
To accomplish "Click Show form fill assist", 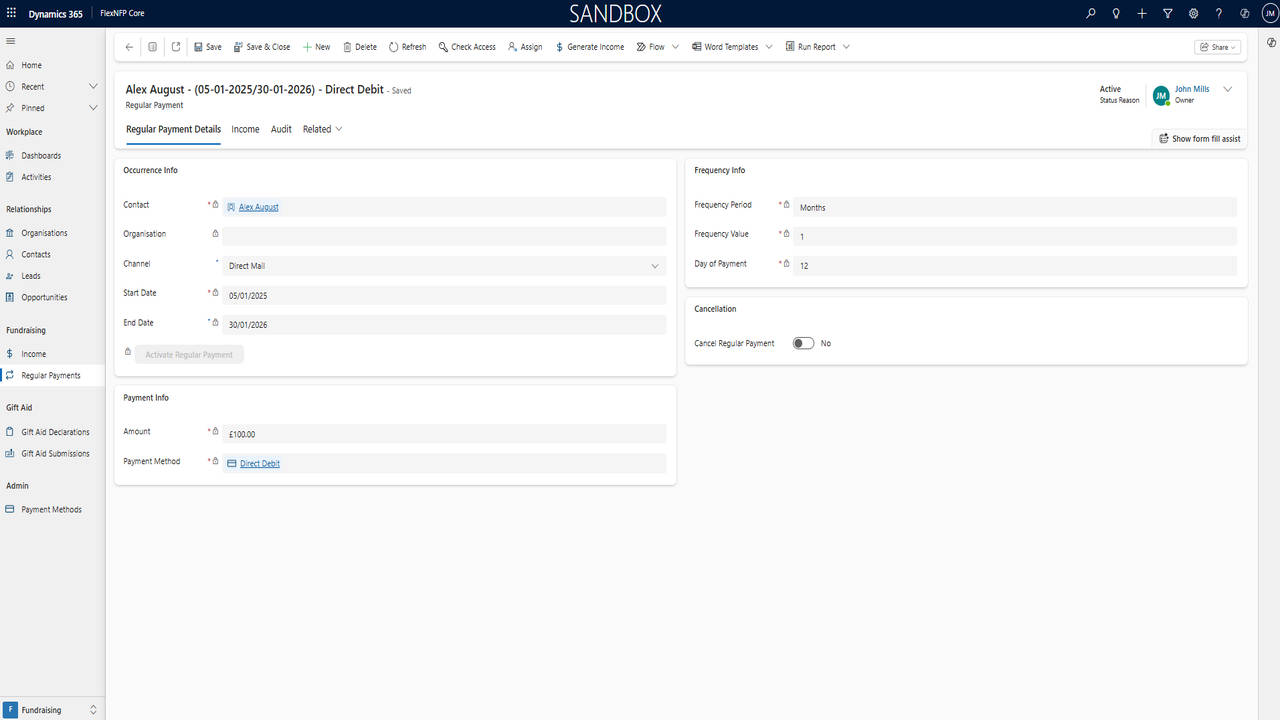I will point(1199,138).
